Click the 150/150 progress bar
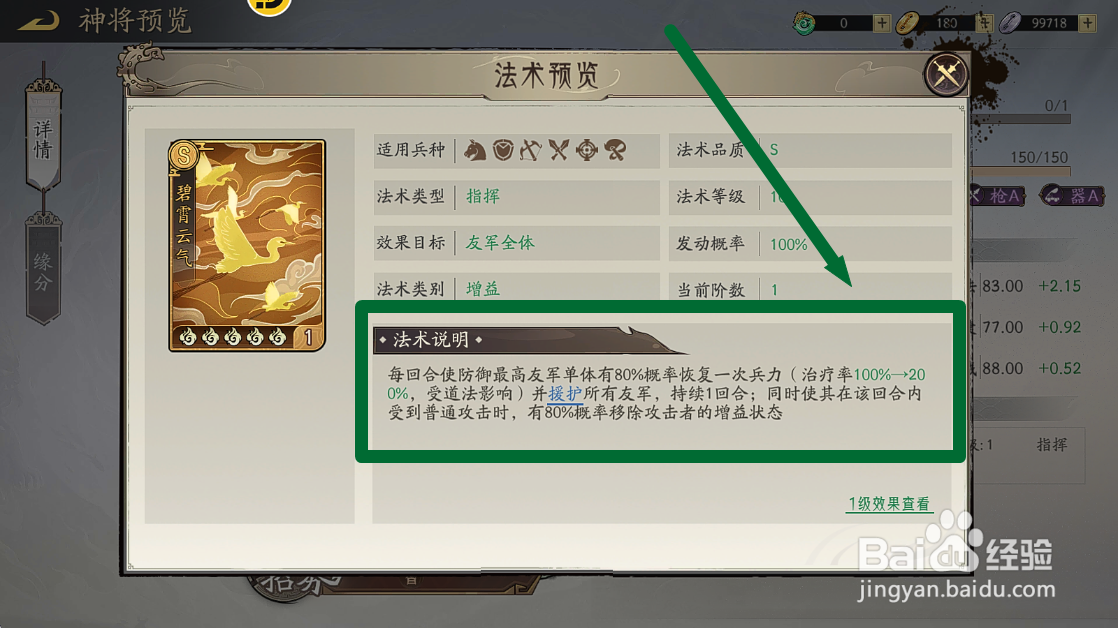 pos(1022,171)
